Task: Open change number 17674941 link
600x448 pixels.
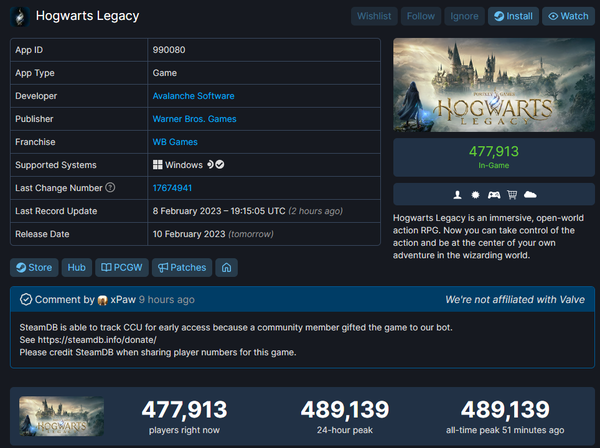Action: 172,188
